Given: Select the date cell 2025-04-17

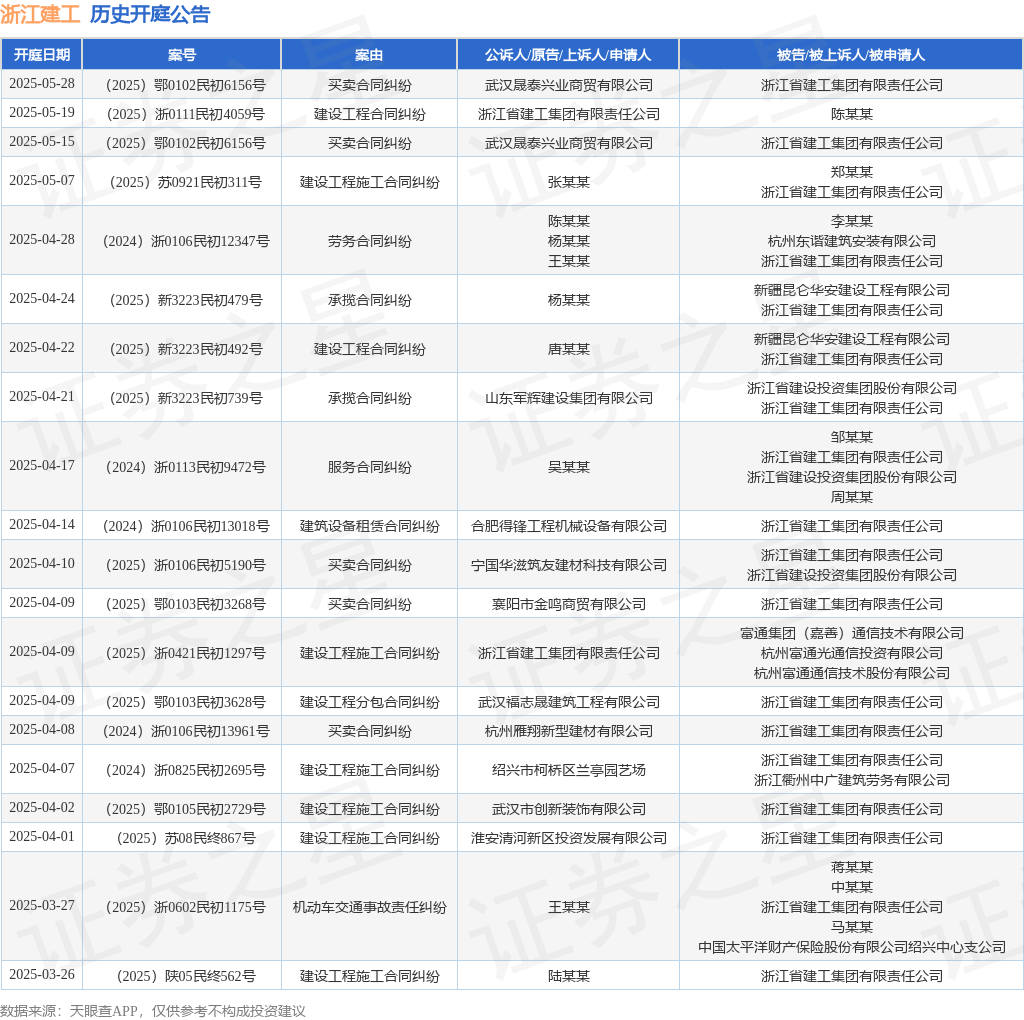Looking at the screenshot, I should [x=42, y=466].
